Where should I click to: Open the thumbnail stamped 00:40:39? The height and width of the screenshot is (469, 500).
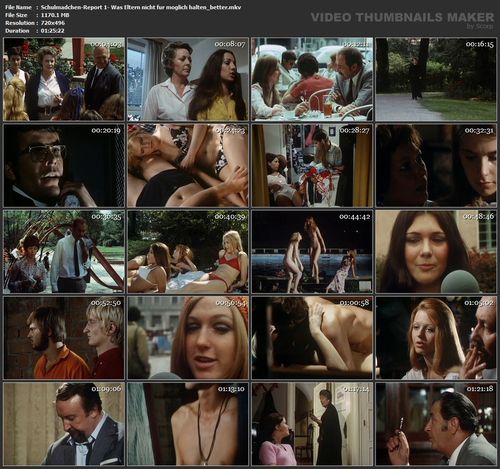188,252
